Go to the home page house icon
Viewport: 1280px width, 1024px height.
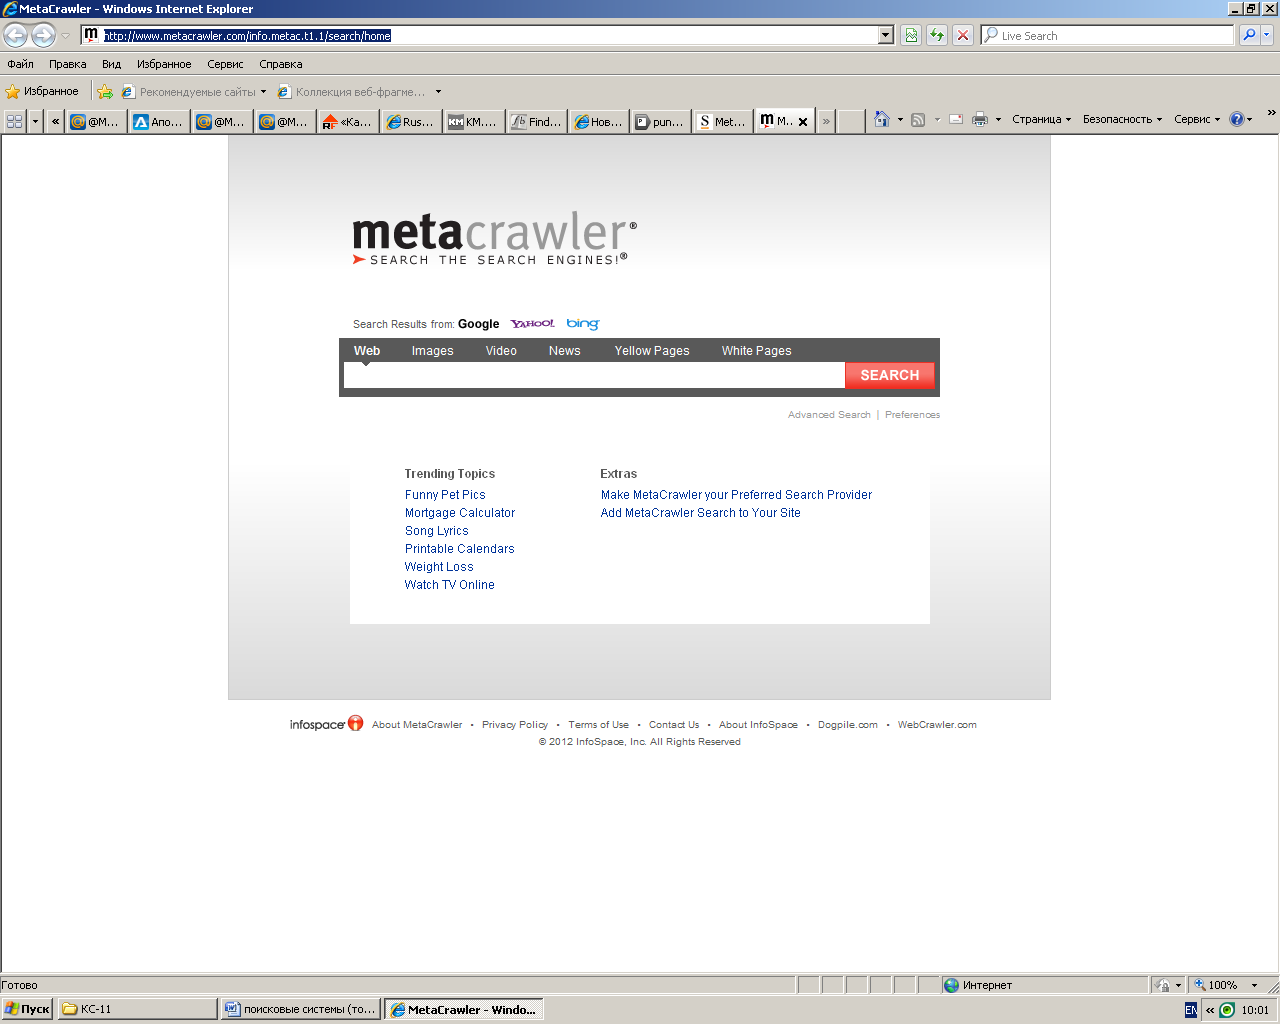pyautogui.click(x=881, y=119)
